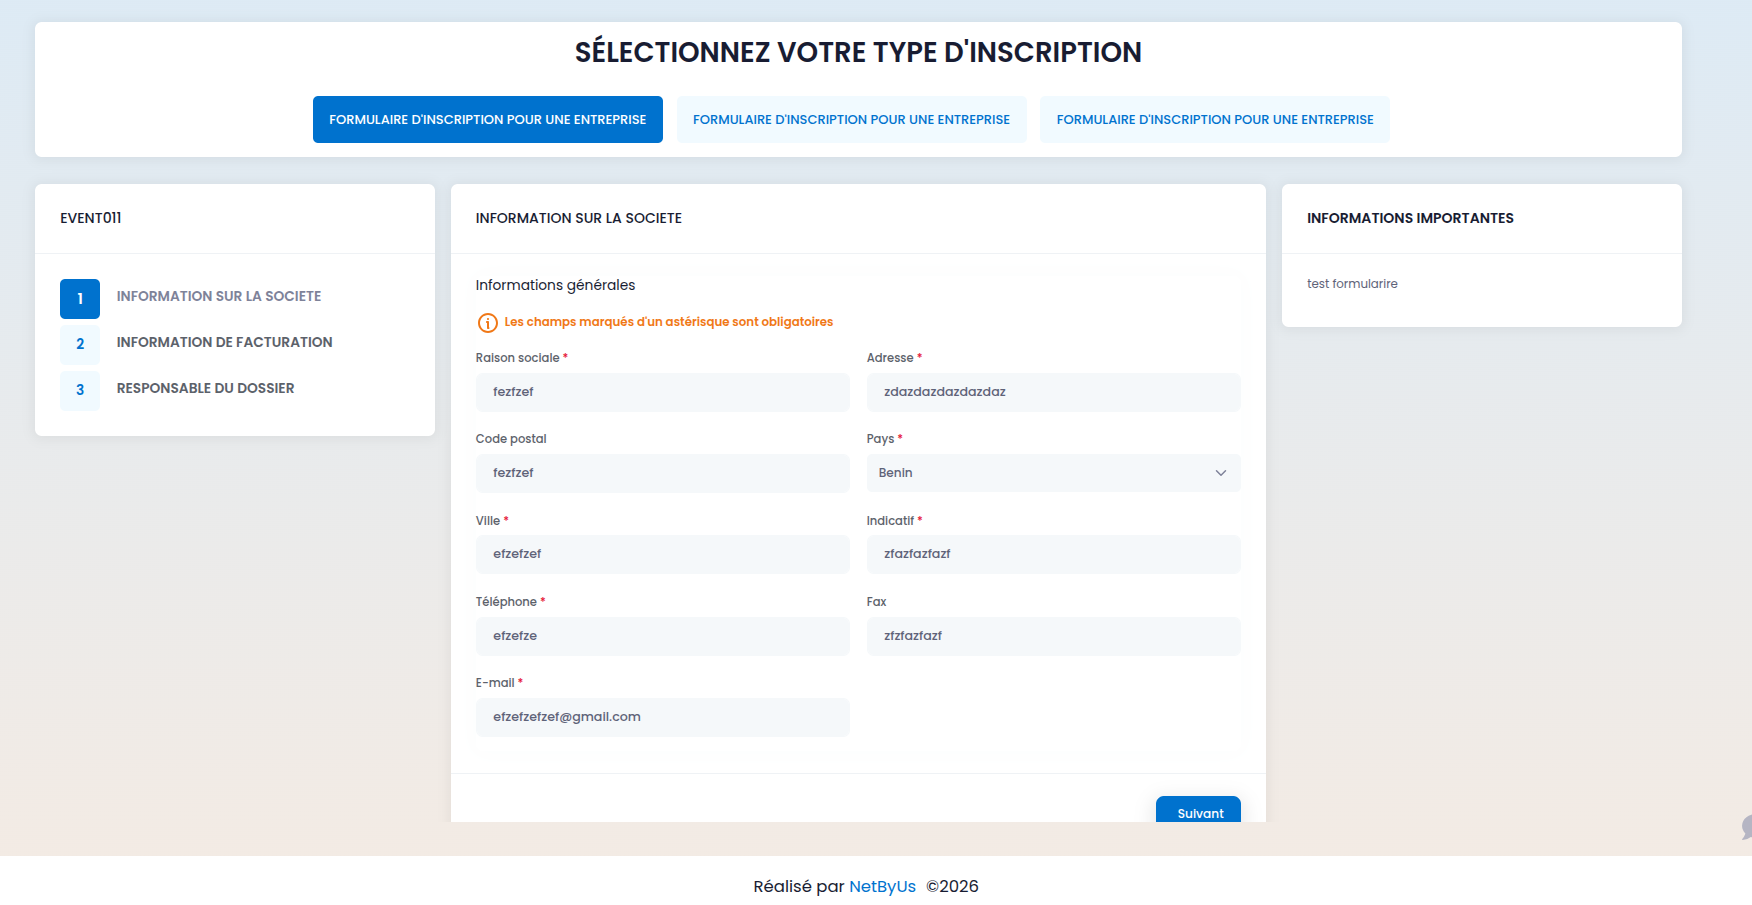Image resolution: width=1752 pixels, height=905 pixels.
Task: Select the rightmost enterprise registration form tab
Action: pos(1214,120)
